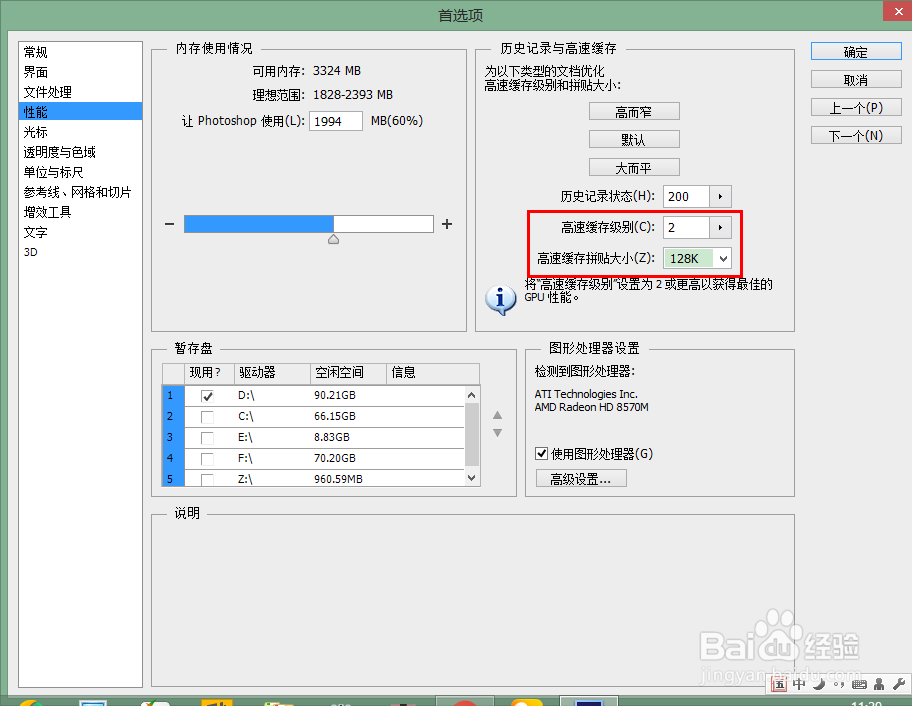Click the memory usage slider bar

click(309, 224)
